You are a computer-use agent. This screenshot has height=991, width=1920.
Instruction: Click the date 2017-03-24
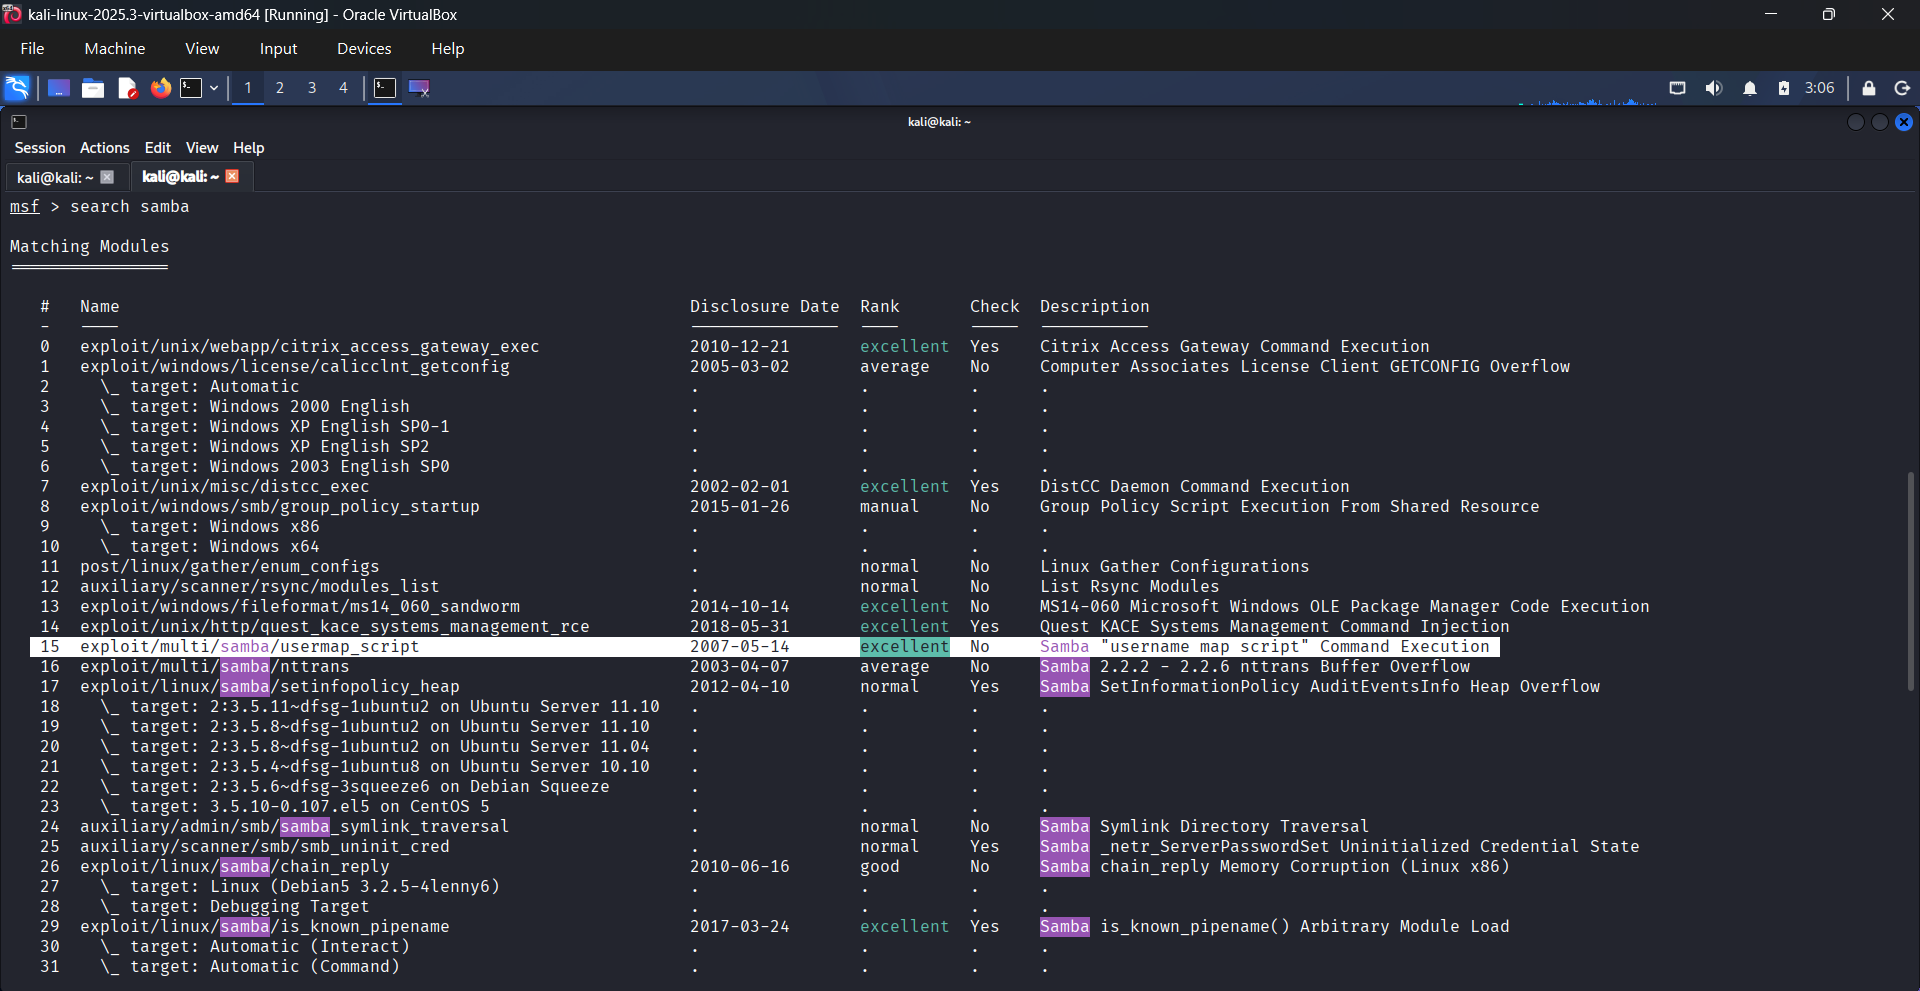740,927
